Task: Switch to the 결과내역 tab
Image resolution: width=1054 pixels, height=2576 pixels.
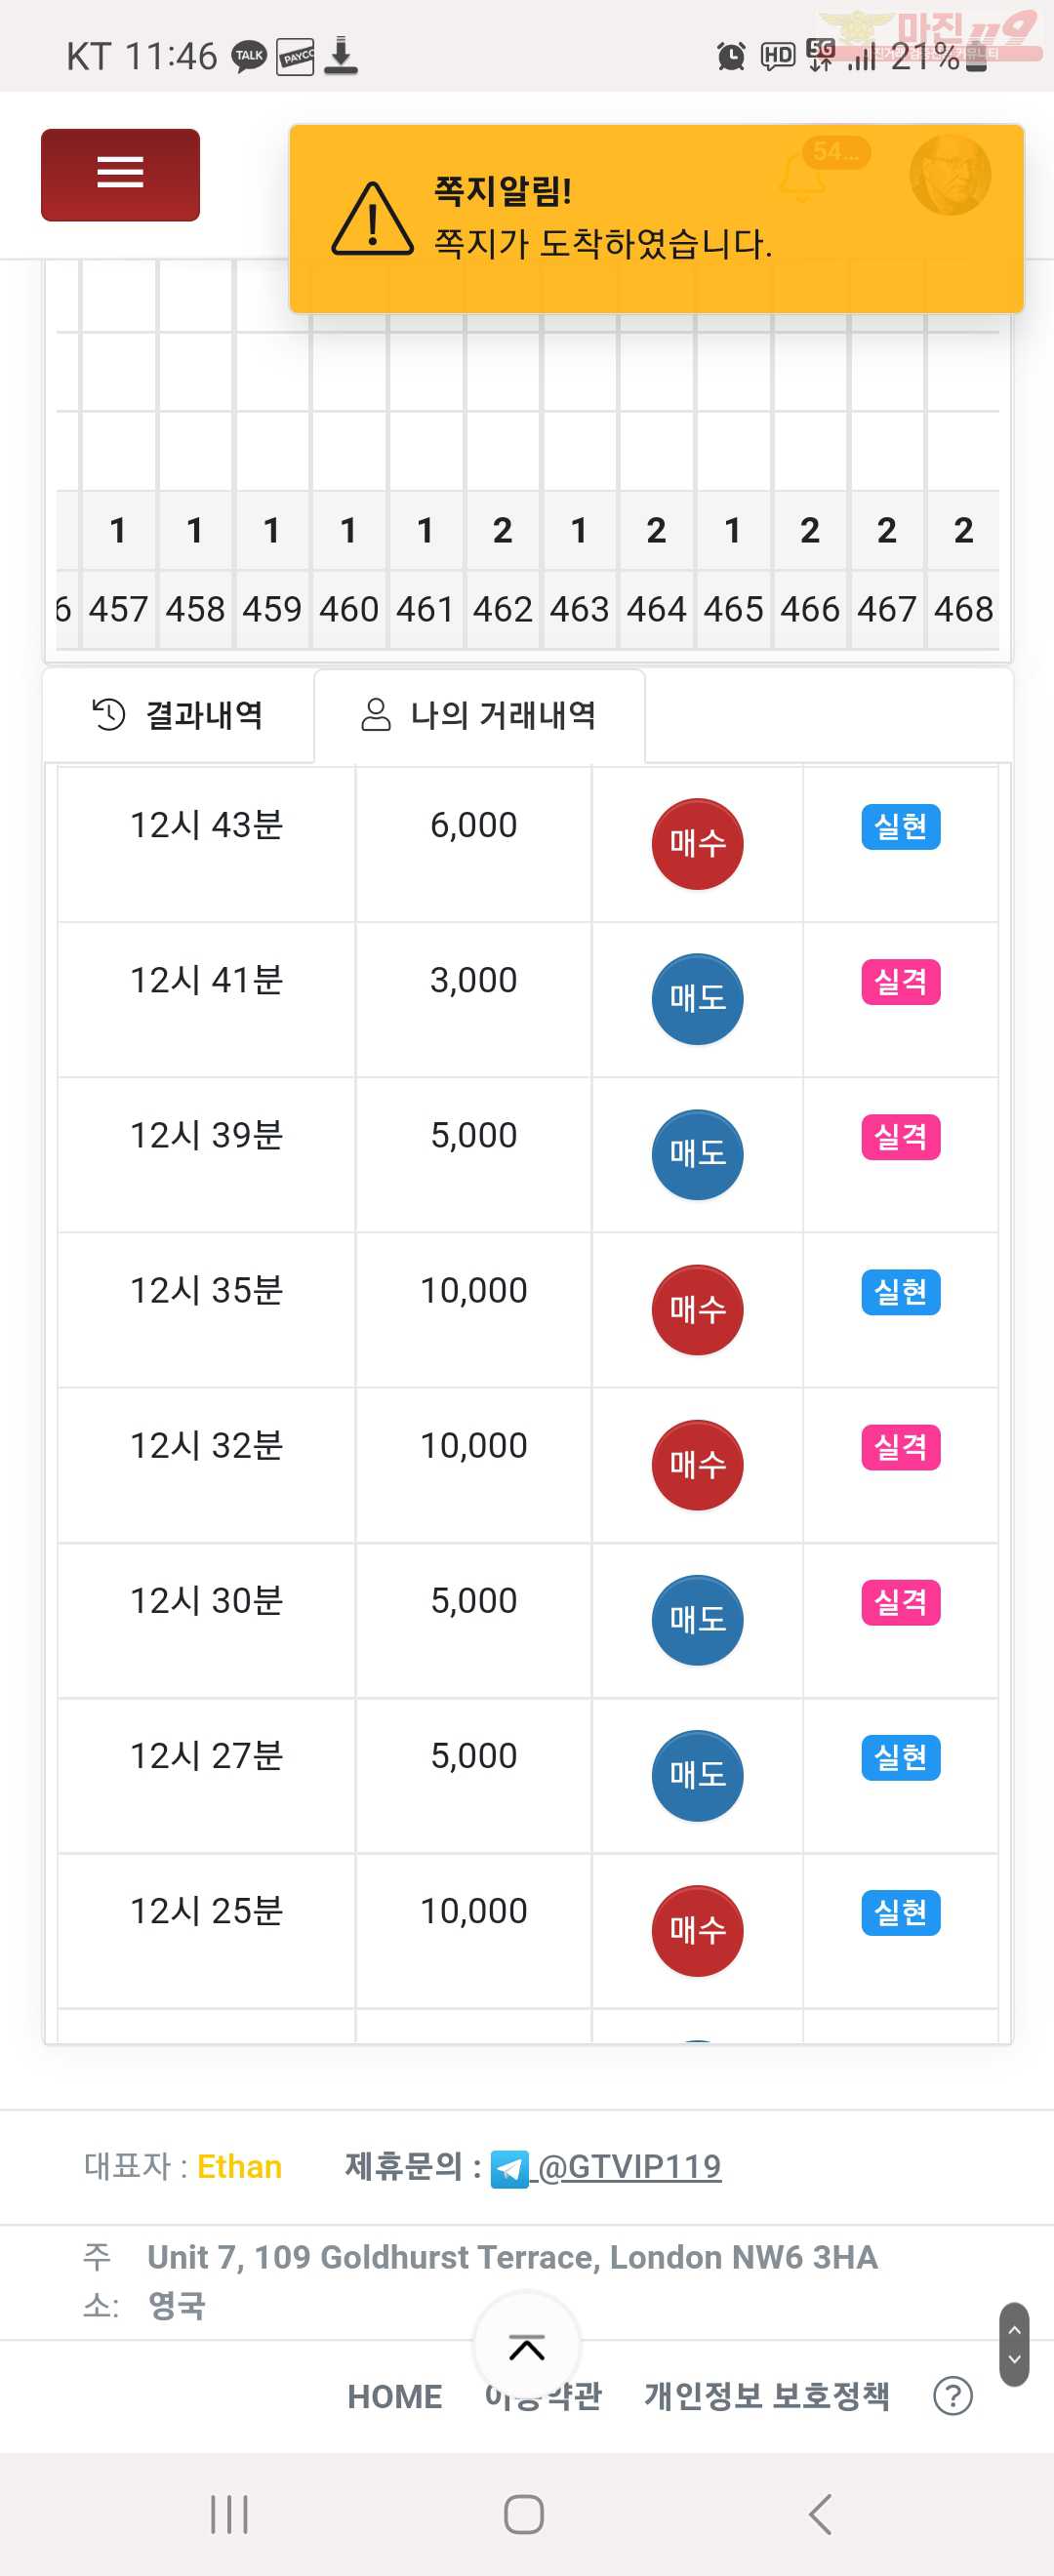Action: (178, 715)
